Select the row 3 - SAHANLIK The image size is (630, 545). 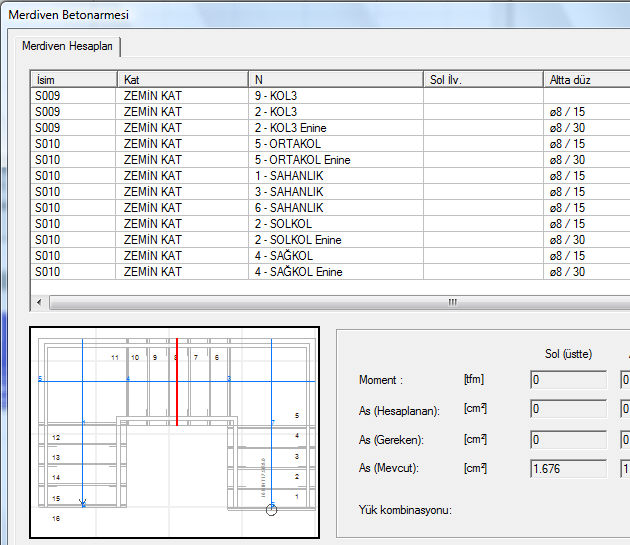click(x=330, y=192)
